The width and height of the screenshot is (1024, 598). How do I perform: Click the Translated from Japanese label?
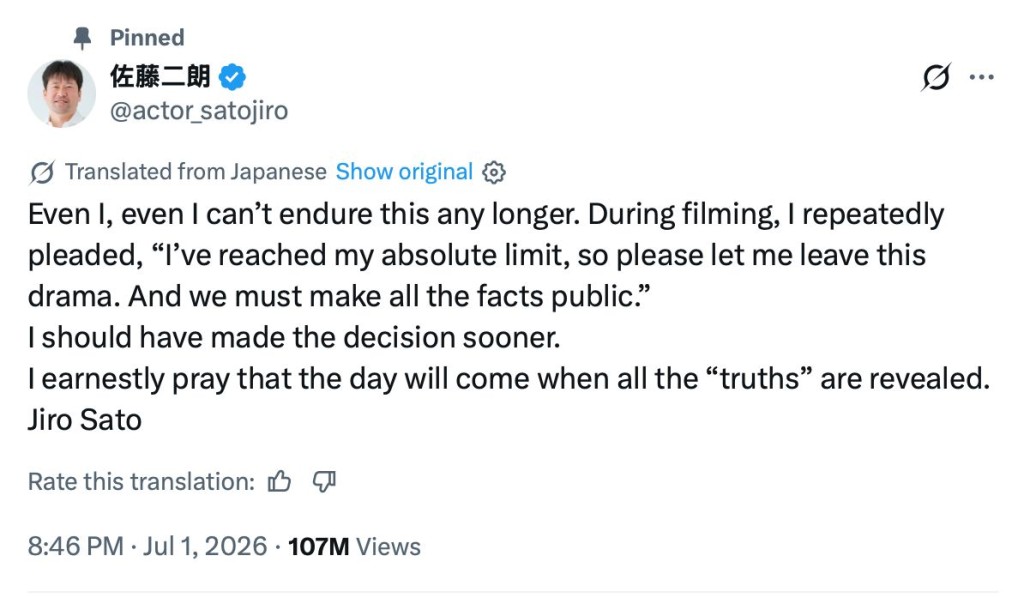tap(196, 172)
